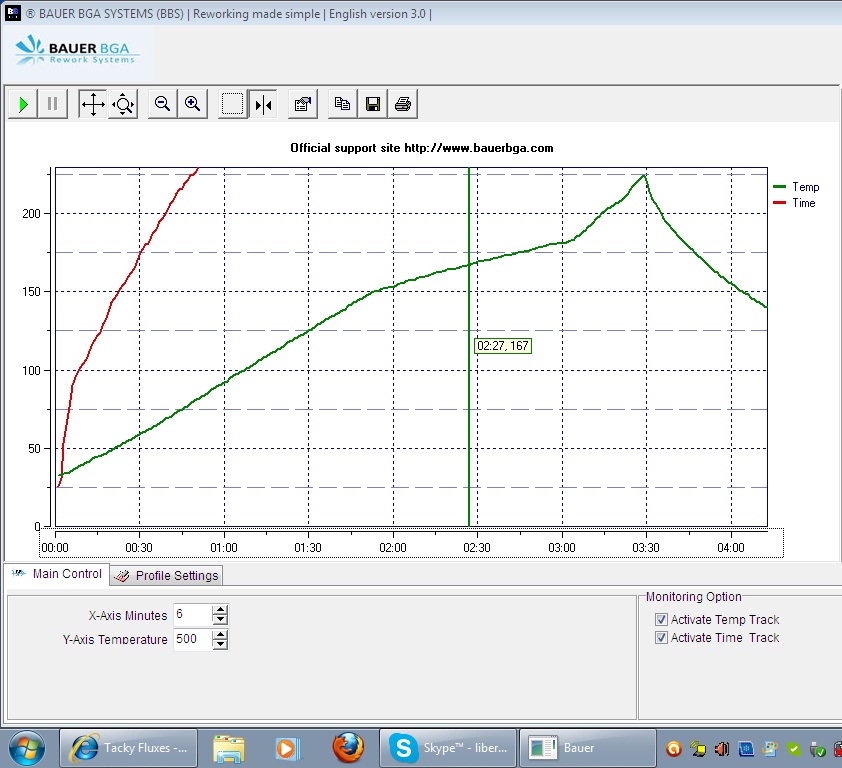Select the dotted rectangle selection tool

click(233, 104)
